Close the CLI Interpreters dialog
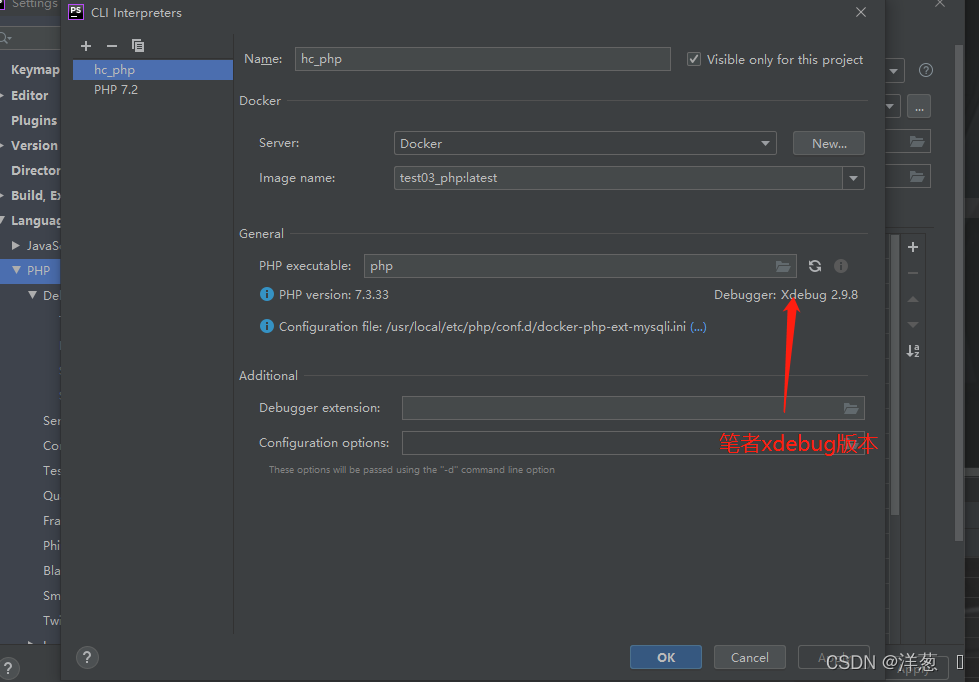The height and width of the screenshot is (682, 979). 861,12
